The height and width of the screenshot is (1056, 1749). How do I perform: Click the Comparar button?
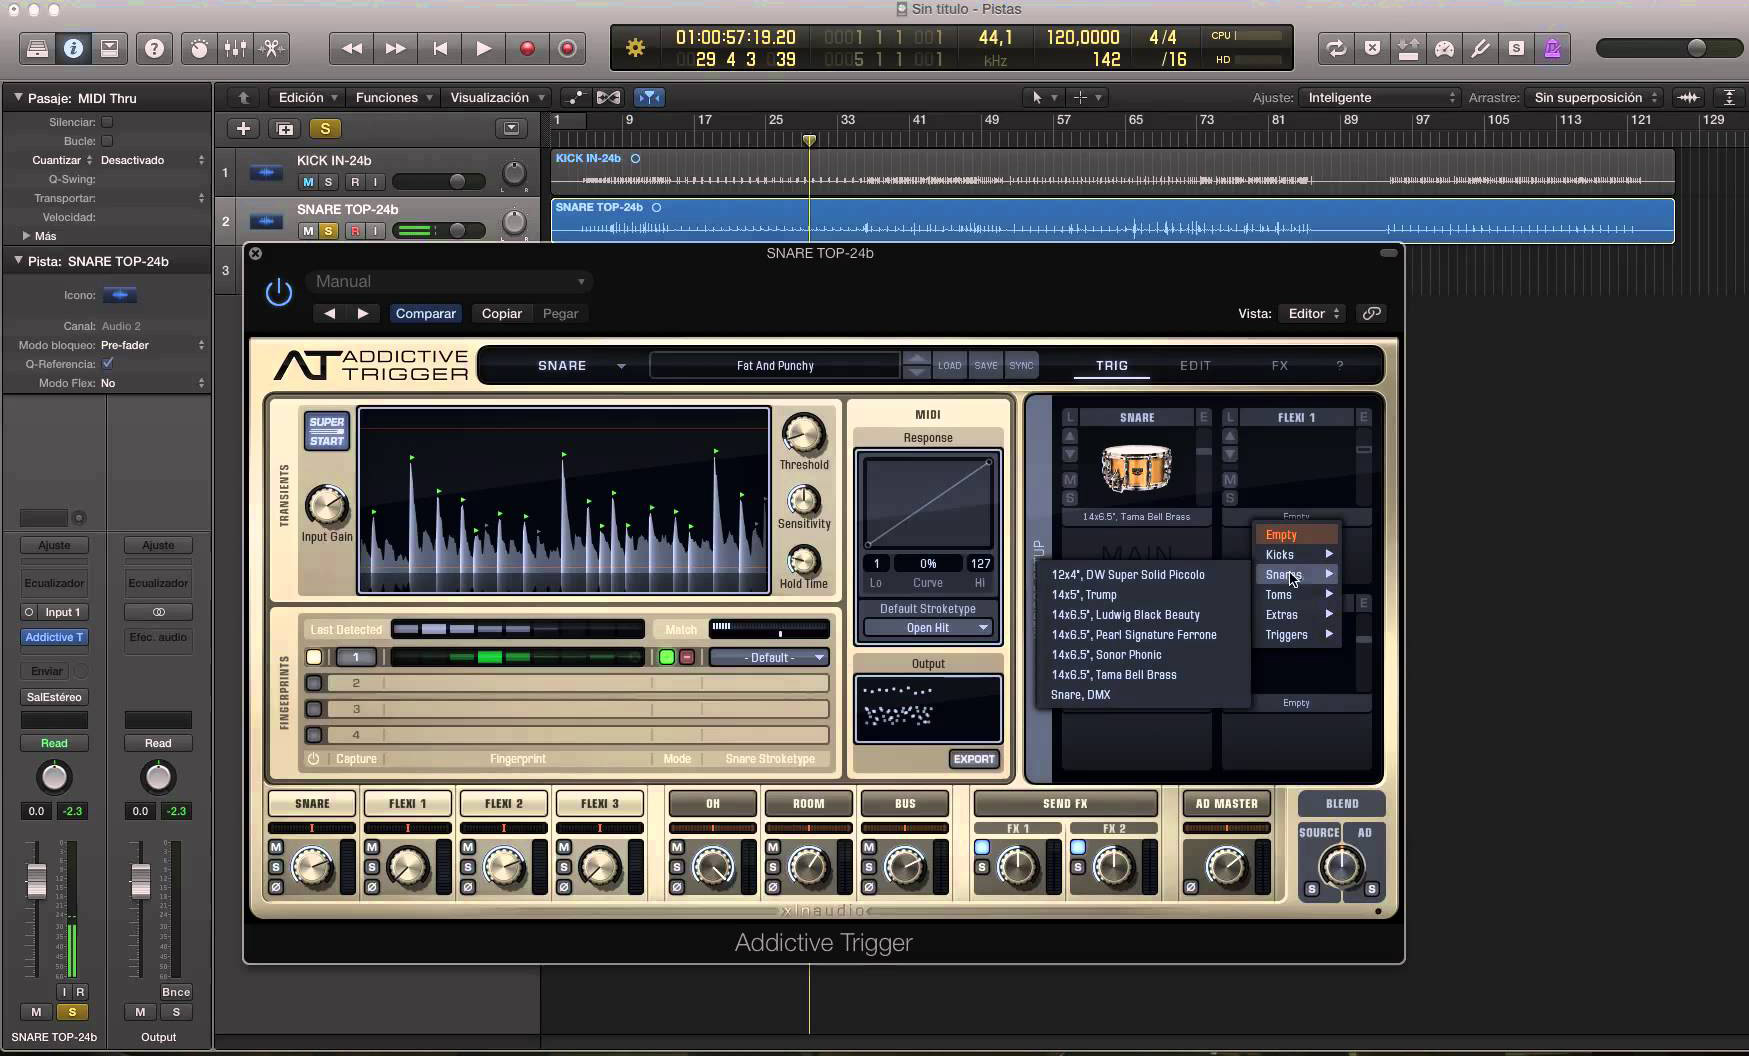tap(425, 313)
